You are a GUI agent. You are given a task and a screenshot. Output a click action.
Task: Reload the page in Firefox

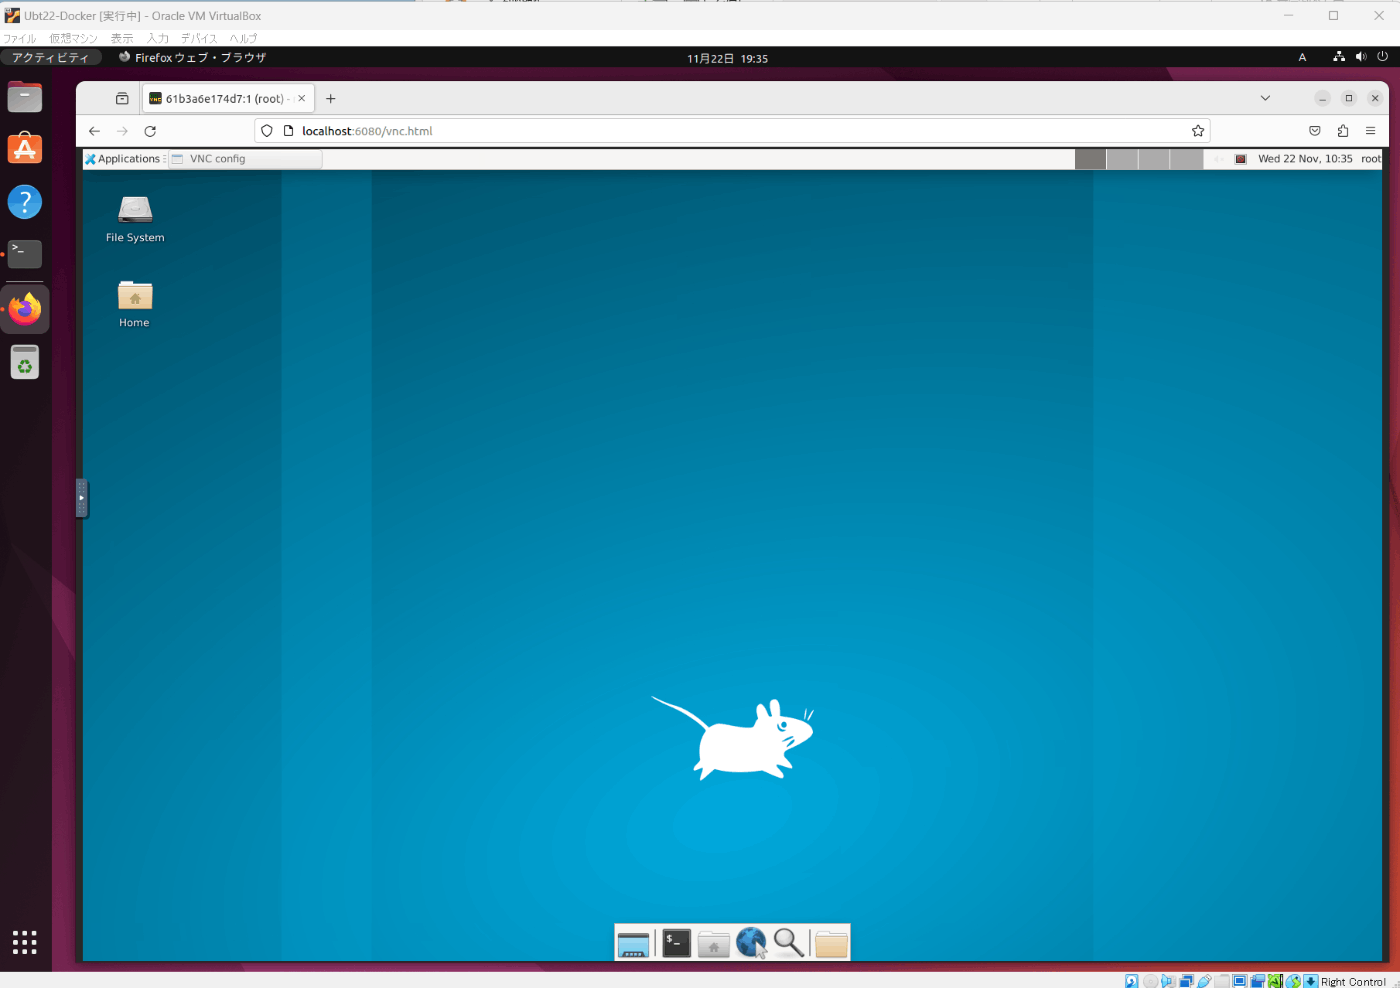point(150,131)
